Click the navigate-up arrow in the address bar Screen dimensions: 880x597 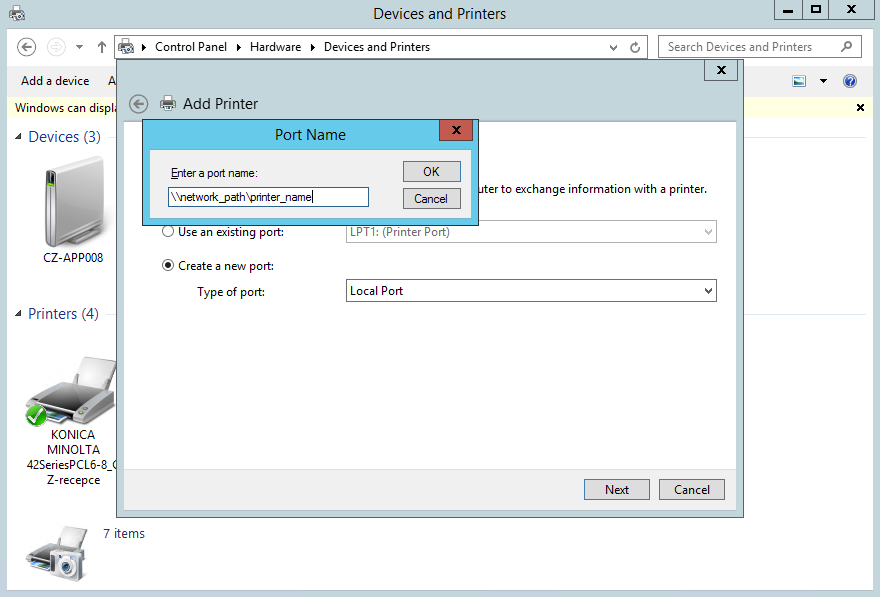coord(101,46)
